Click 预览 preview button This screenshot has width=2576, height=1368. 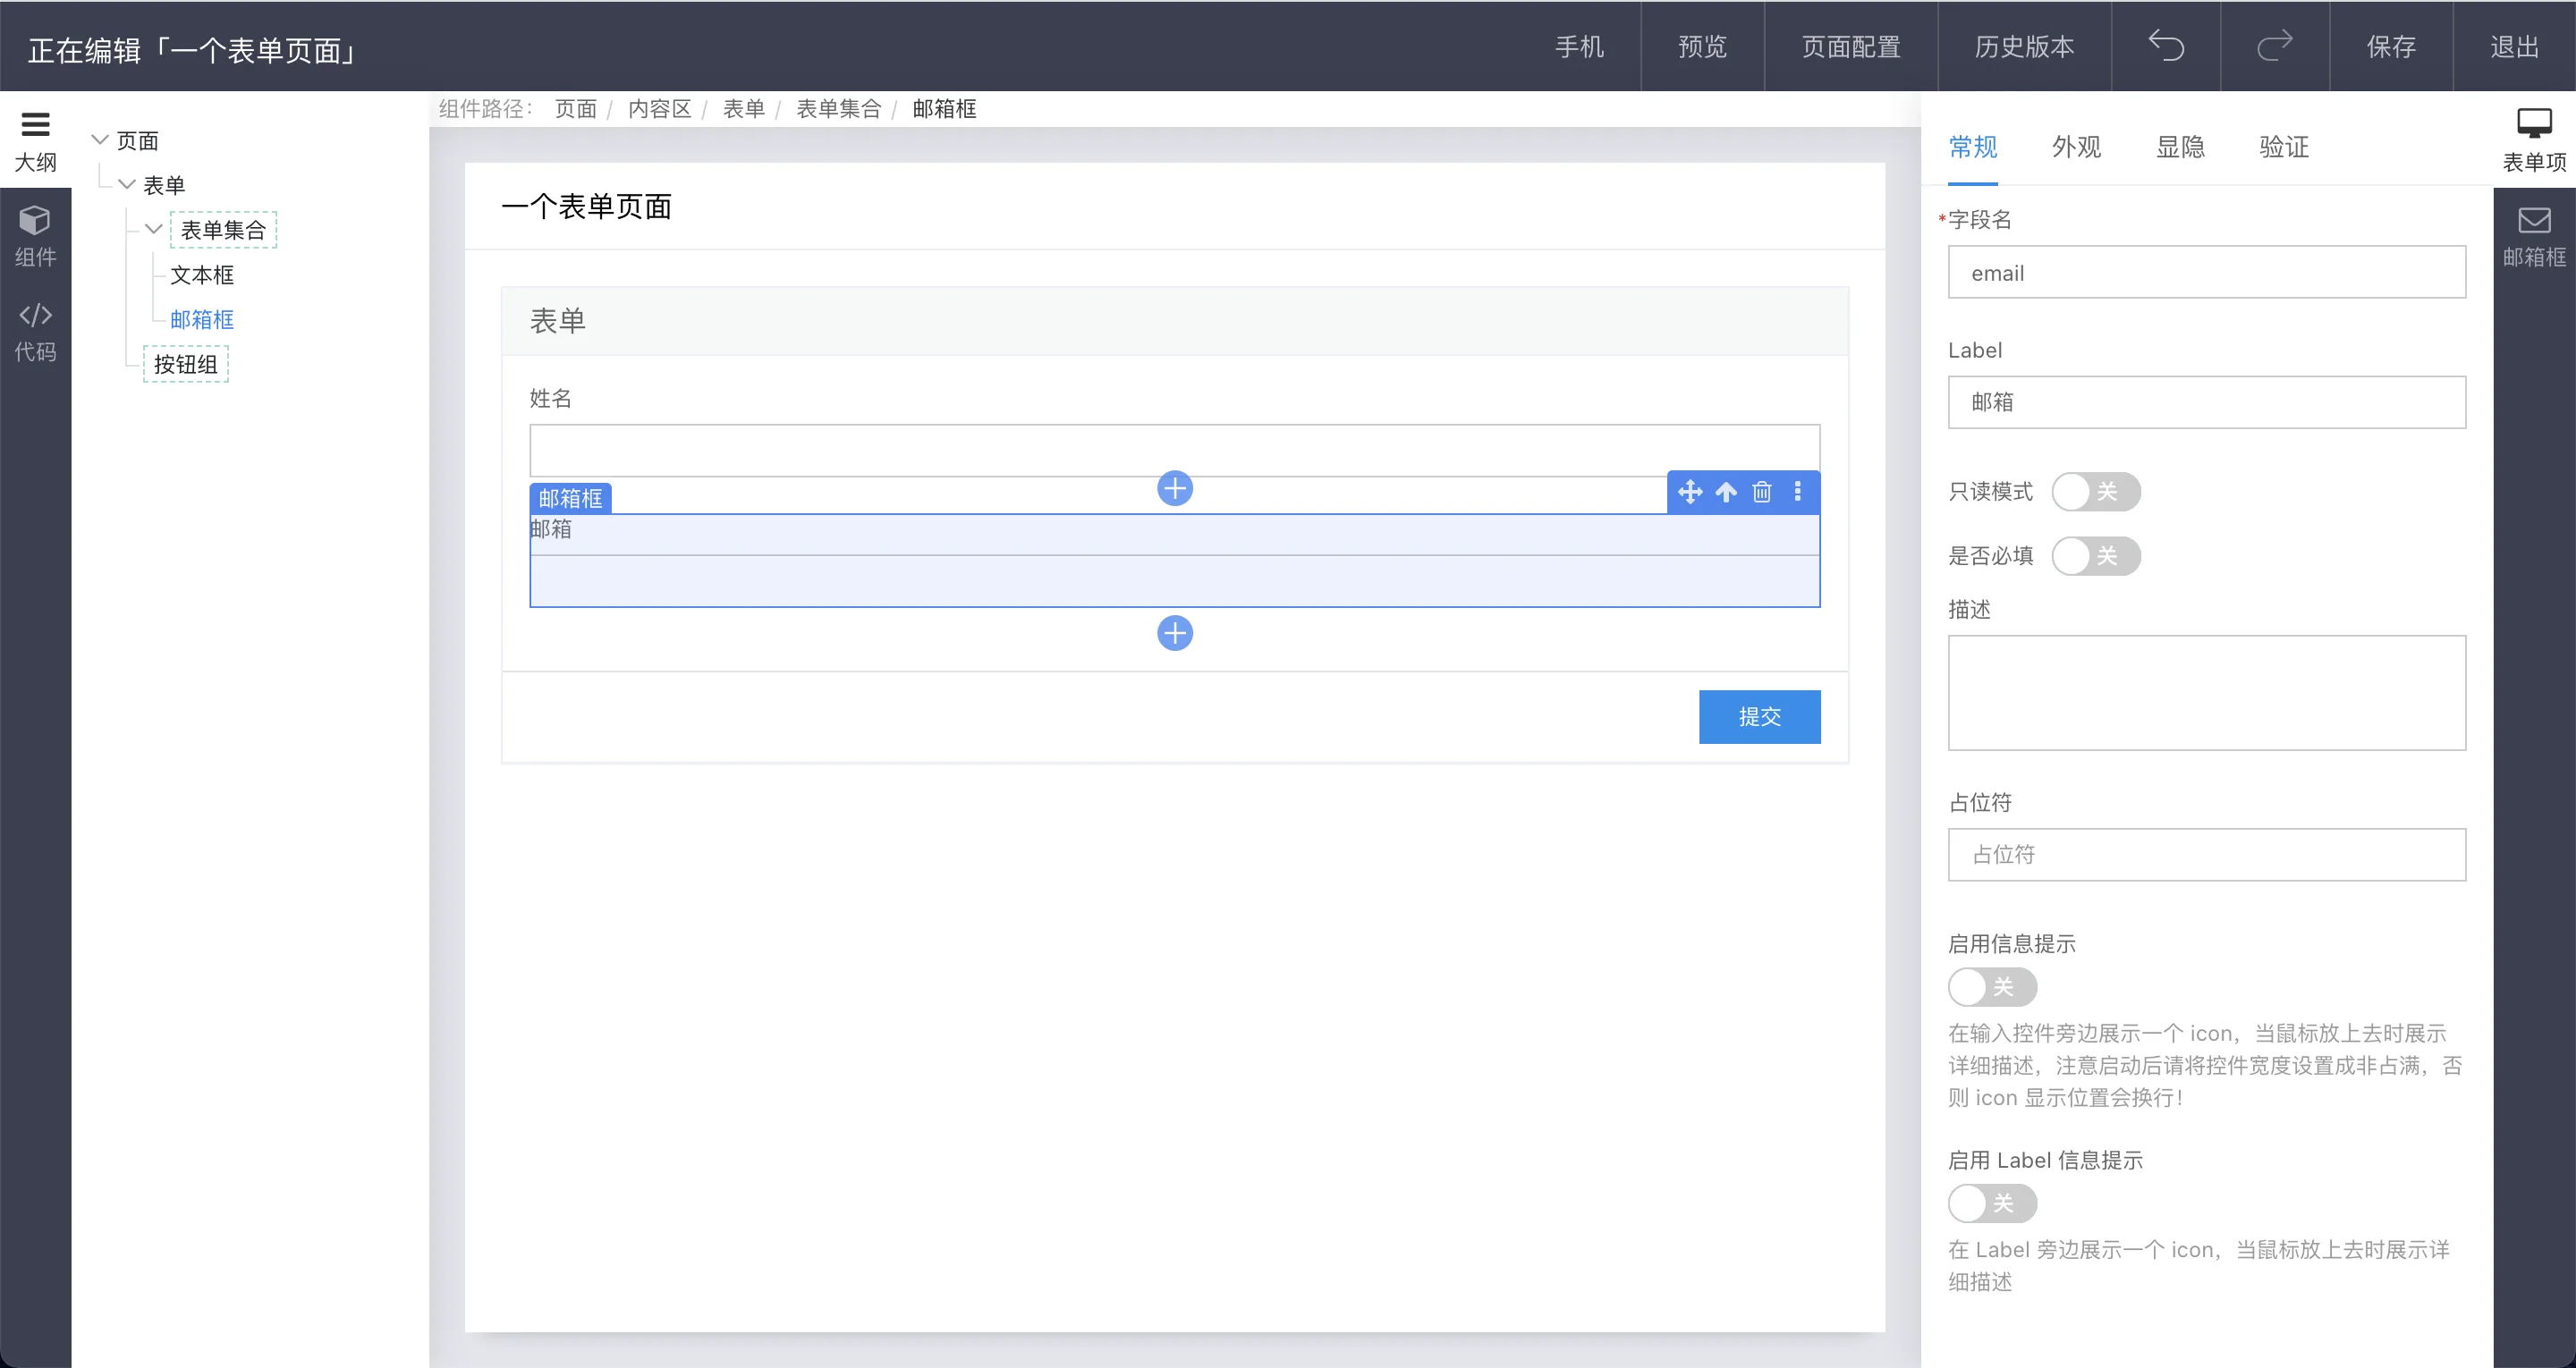1702,47
